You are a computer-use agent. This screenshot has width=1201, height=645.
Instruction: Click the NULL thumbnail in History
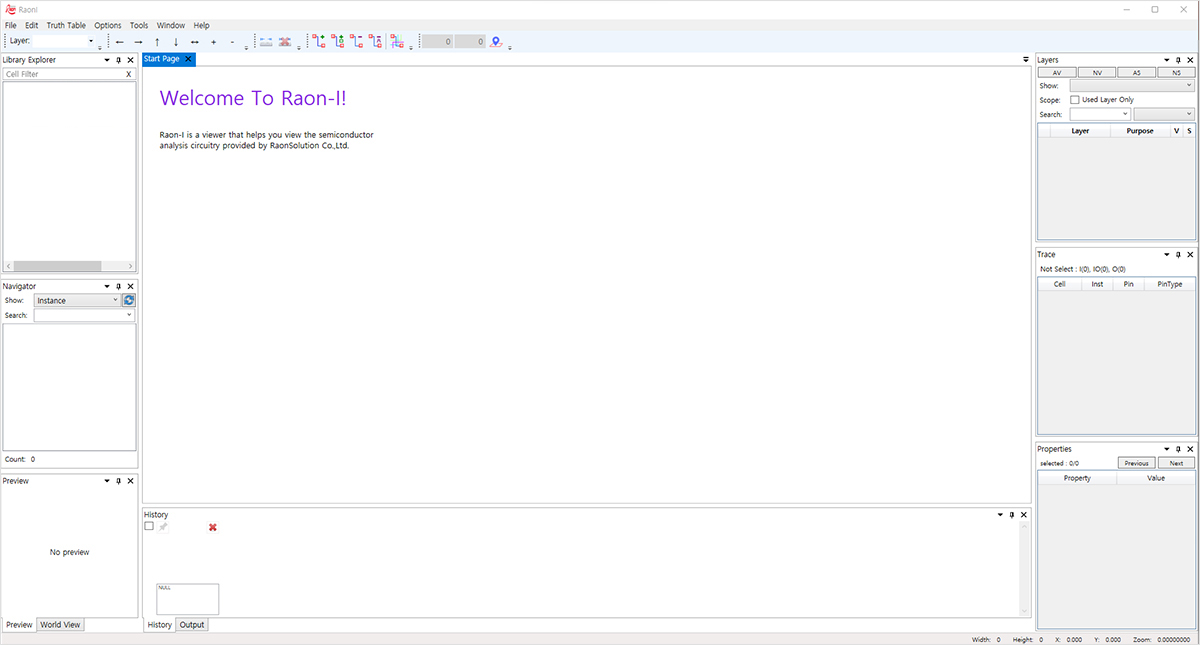188,599
